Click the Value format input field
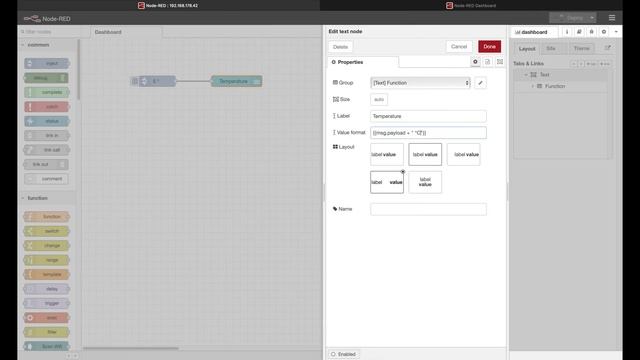 (428, 133)
